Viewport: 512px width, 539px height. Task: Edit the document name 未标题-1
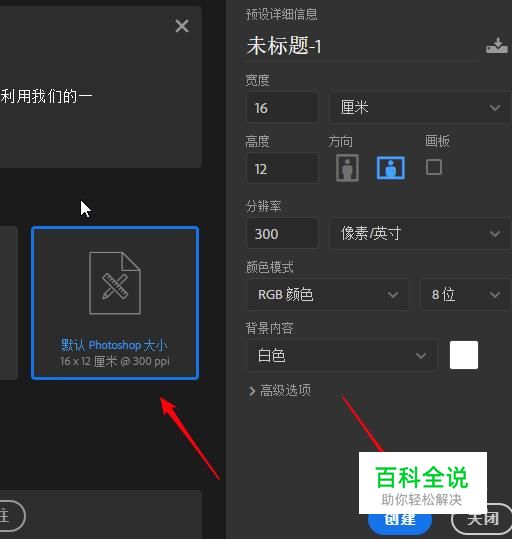[284, 46]
